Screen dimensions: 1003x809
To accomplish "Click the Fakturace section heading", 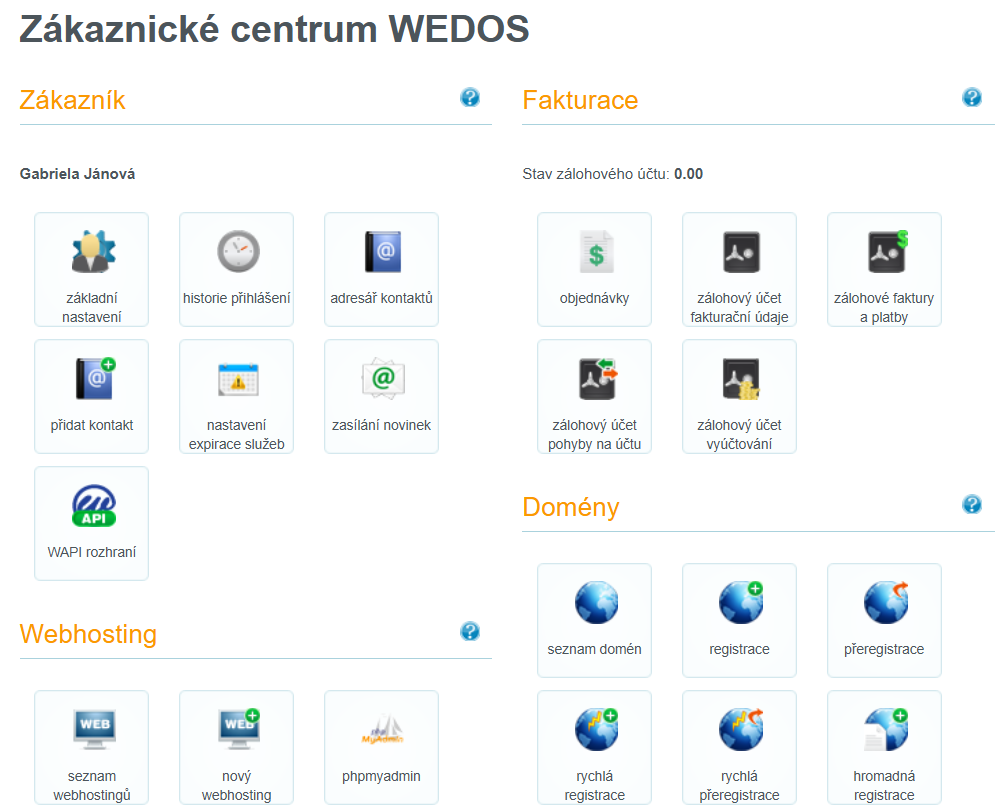I will click(x=580, y=100).
